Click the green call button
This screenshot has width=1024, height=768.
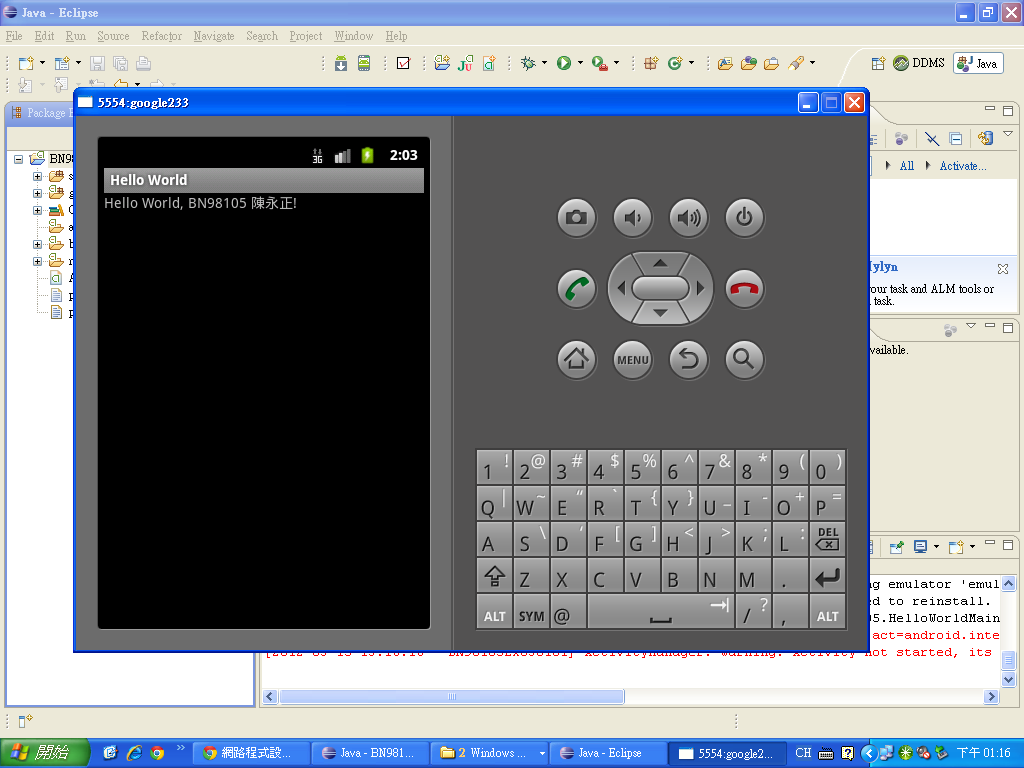coord(576,288)
